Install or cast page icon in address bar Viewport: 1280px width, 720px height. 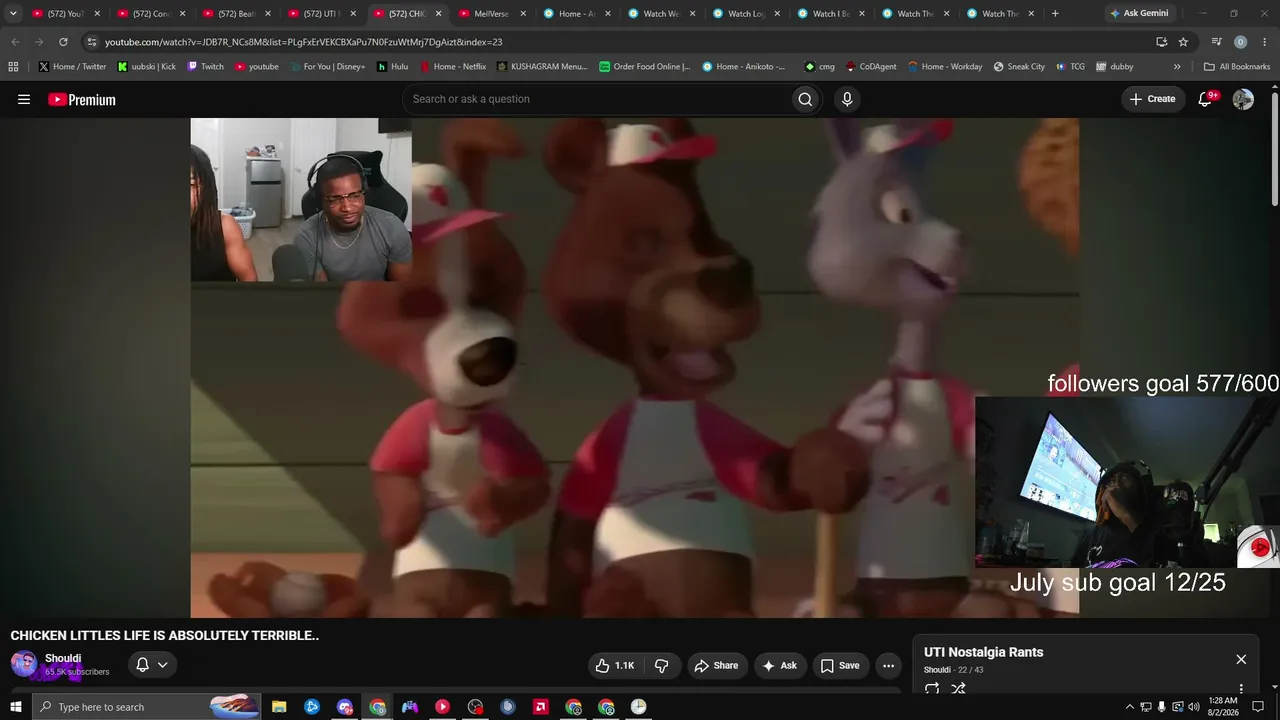point(1161,42)
